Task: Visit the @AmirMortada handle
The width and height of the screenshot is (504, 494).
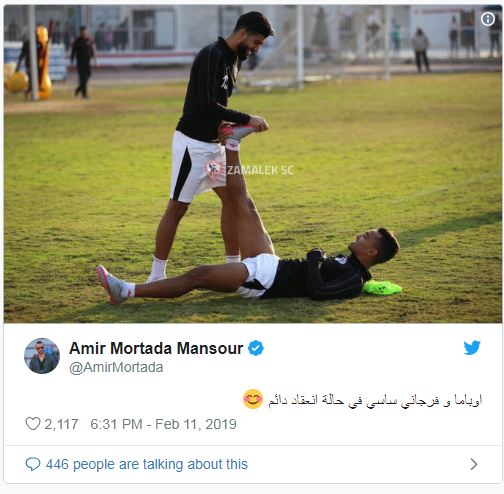Action: tap(116, 367)
